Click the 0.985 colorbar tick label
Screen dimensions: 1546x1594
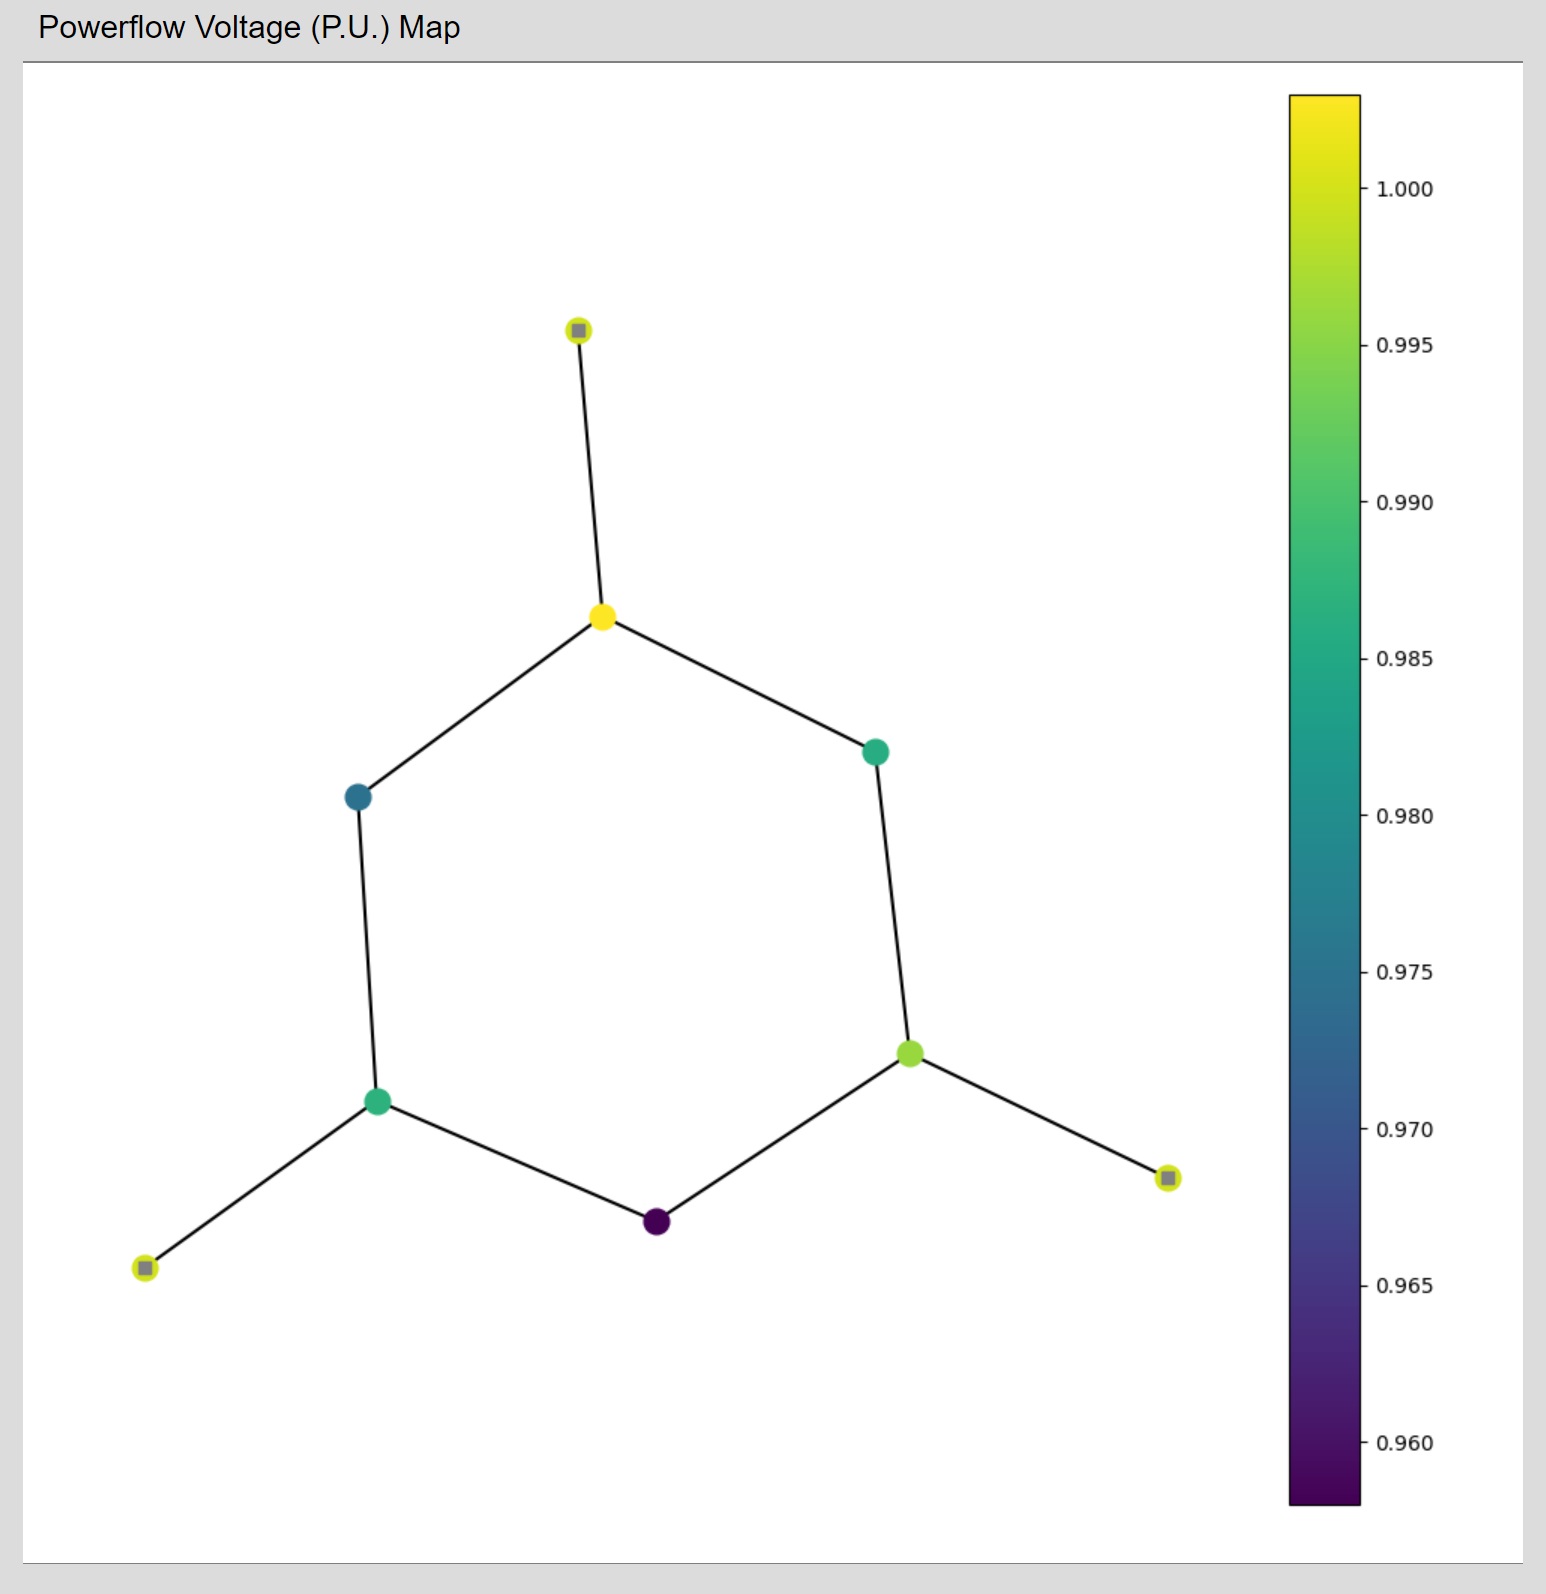point(1404,658)
